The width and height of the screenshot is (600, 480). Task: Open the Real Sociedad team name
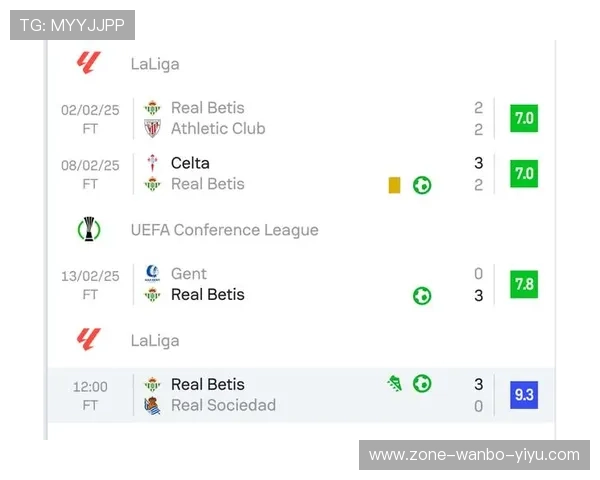(x=223, y=405)
